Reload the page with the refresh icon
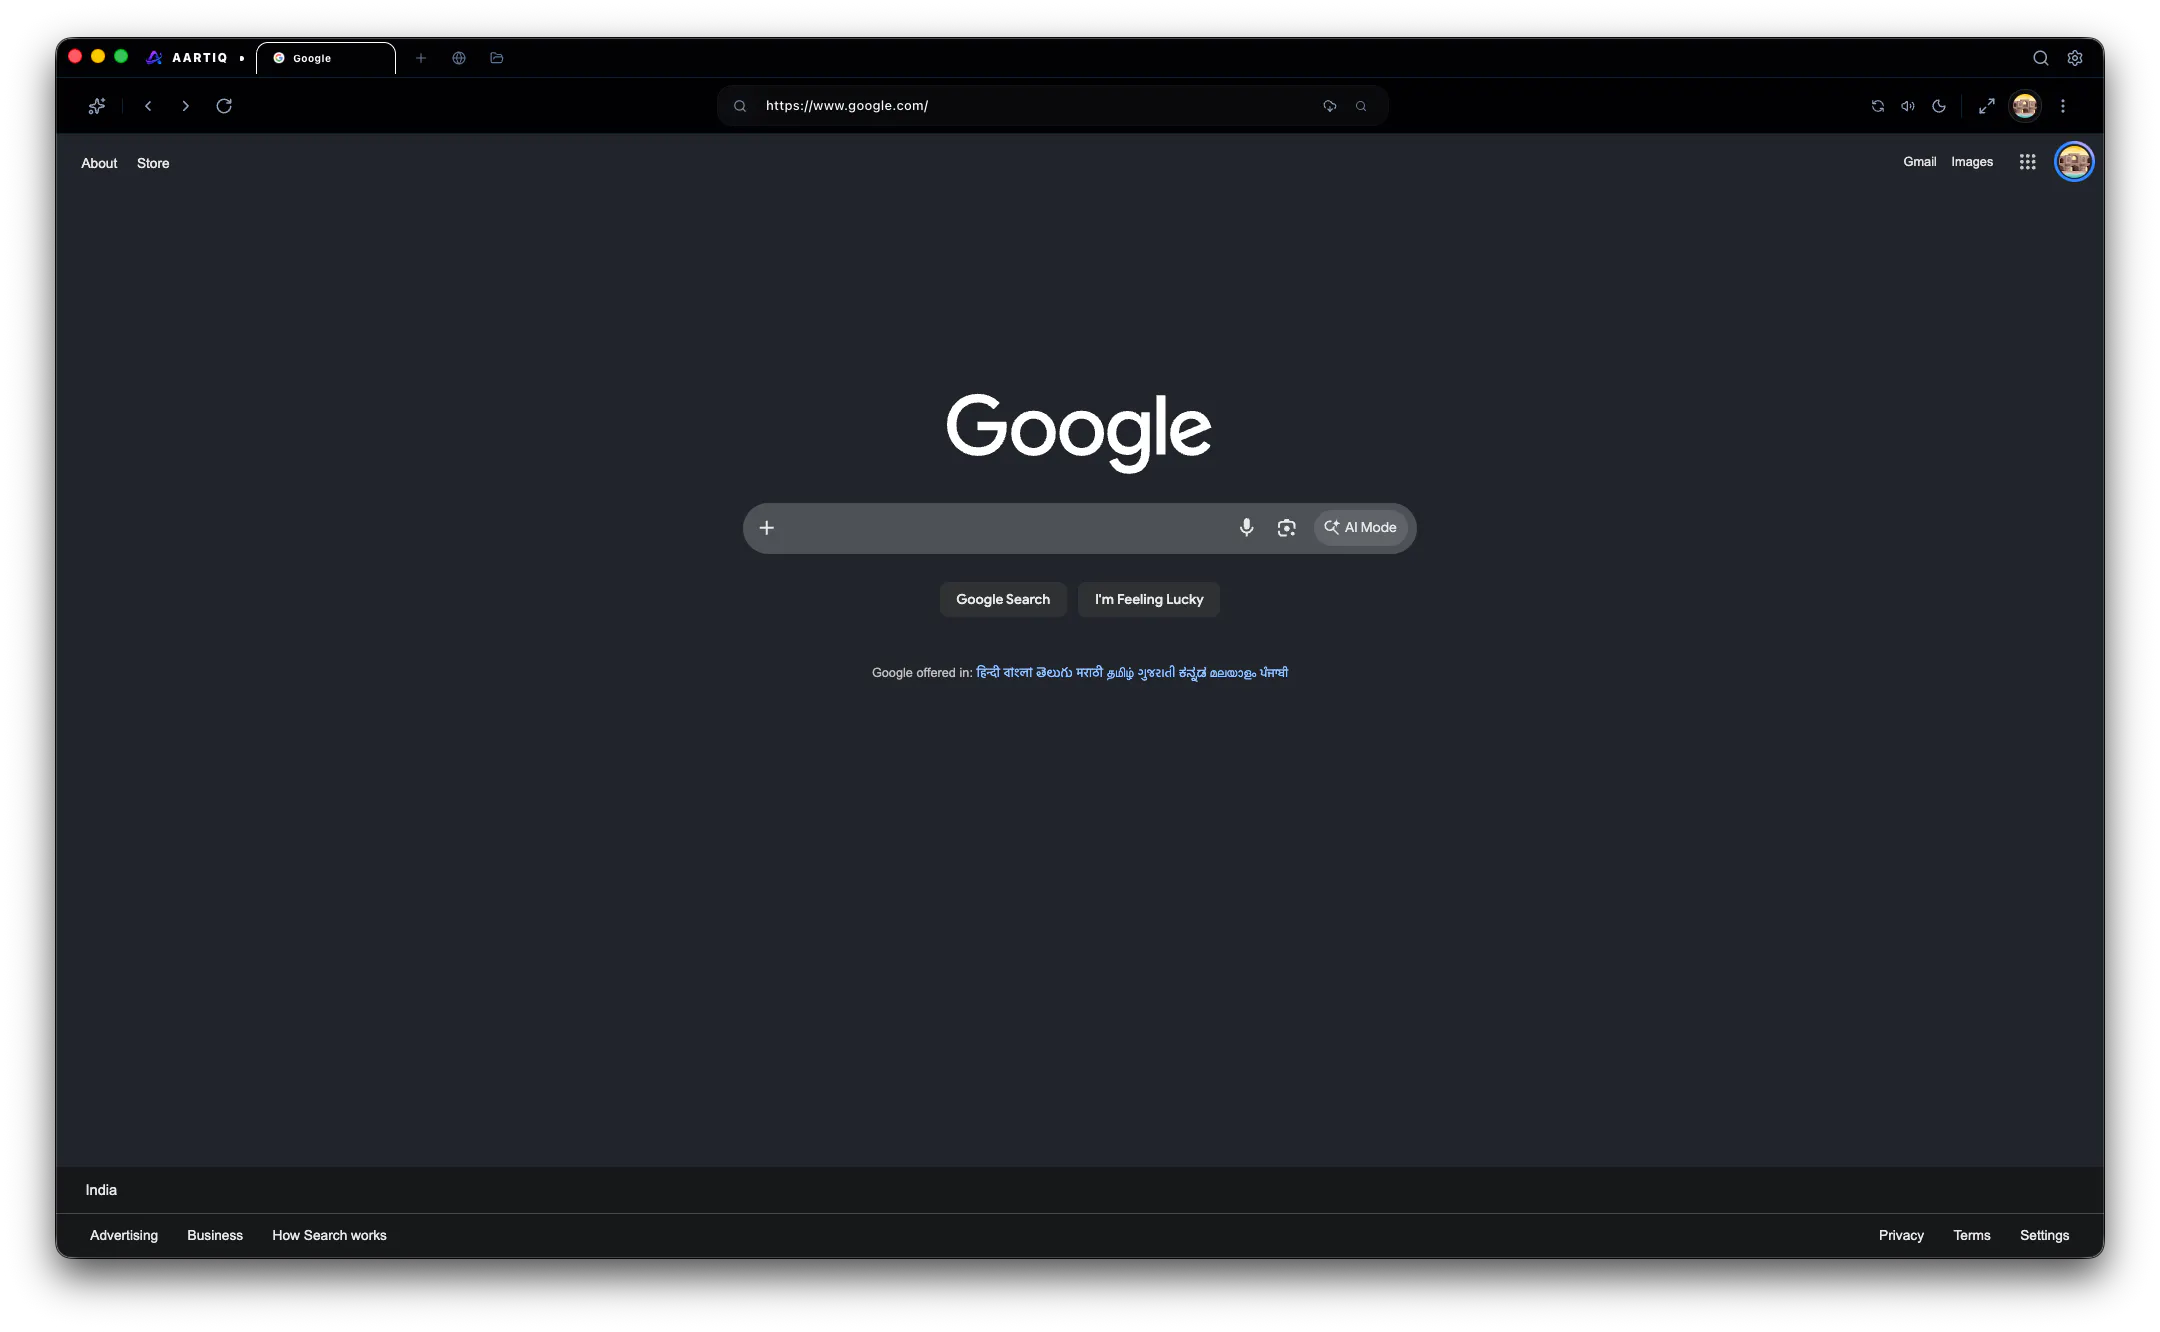Viewport: 2160px width, 1332px height. 224,106
